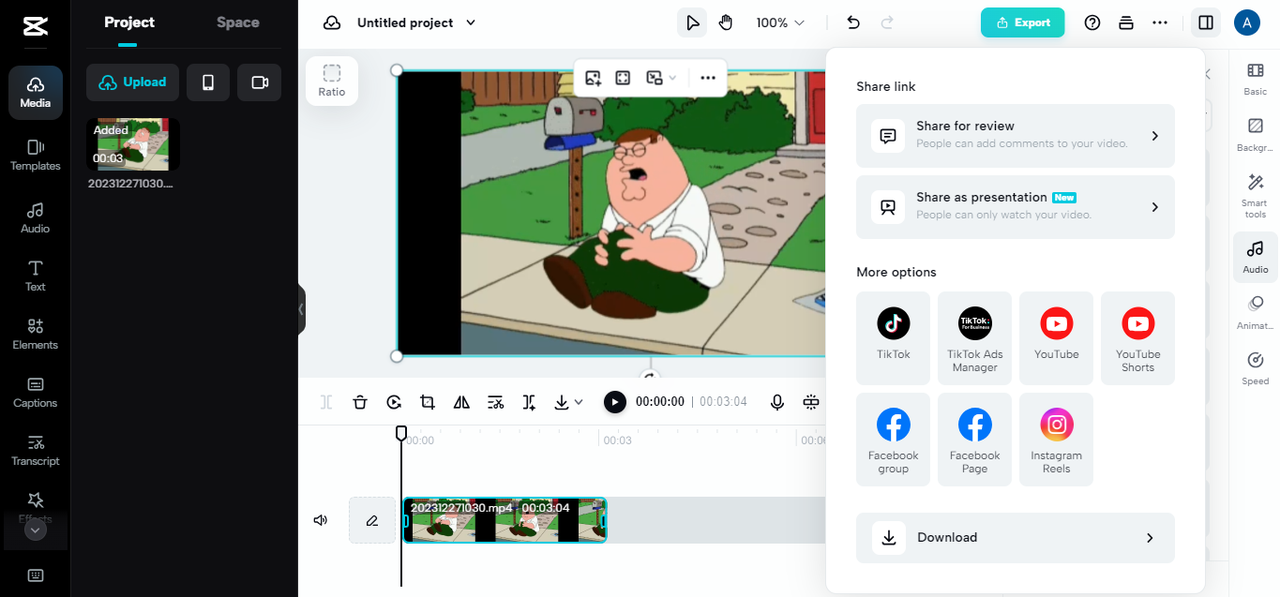This screenshot has width=1280, height=597.
Task: Open keyboard shortcuts icon at sidebar bottom
Action: point(35,575)
